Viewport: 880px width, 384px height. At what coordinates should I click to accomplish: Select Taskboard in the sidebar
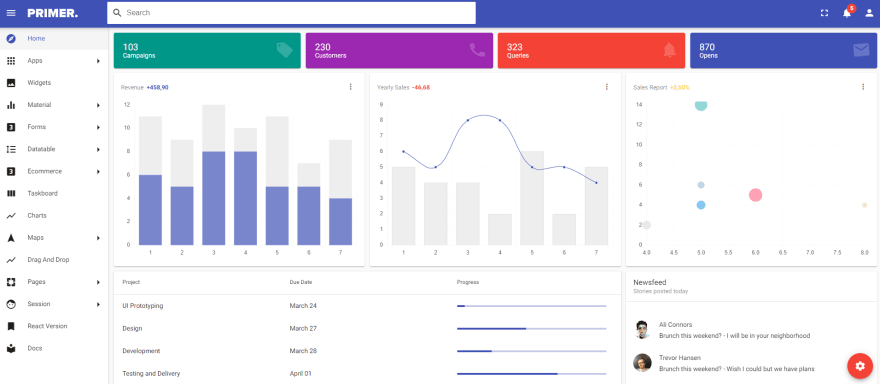pyautogui.click(x=54, y=194)
